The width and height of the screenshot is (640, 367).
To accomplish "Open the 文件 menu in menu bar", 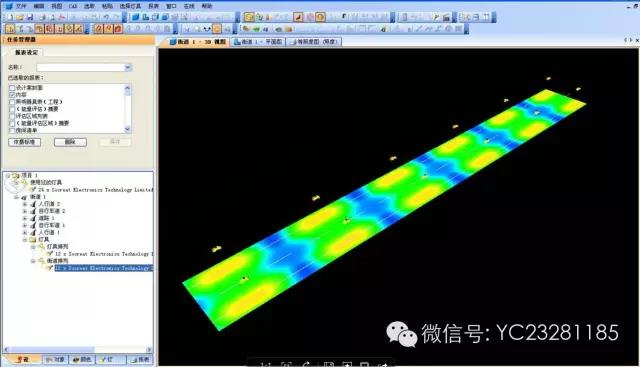I will click(x=21, y=6).
